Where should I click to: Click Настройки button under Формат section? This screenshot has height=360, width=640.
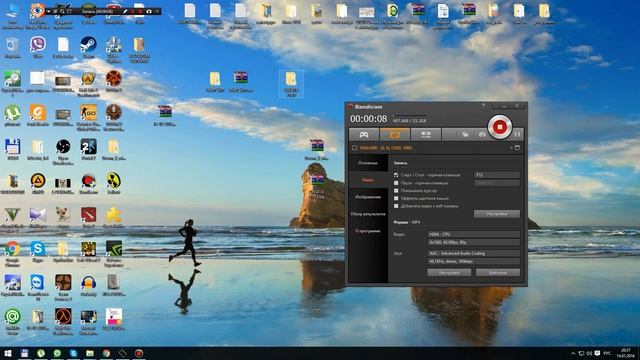449,272
